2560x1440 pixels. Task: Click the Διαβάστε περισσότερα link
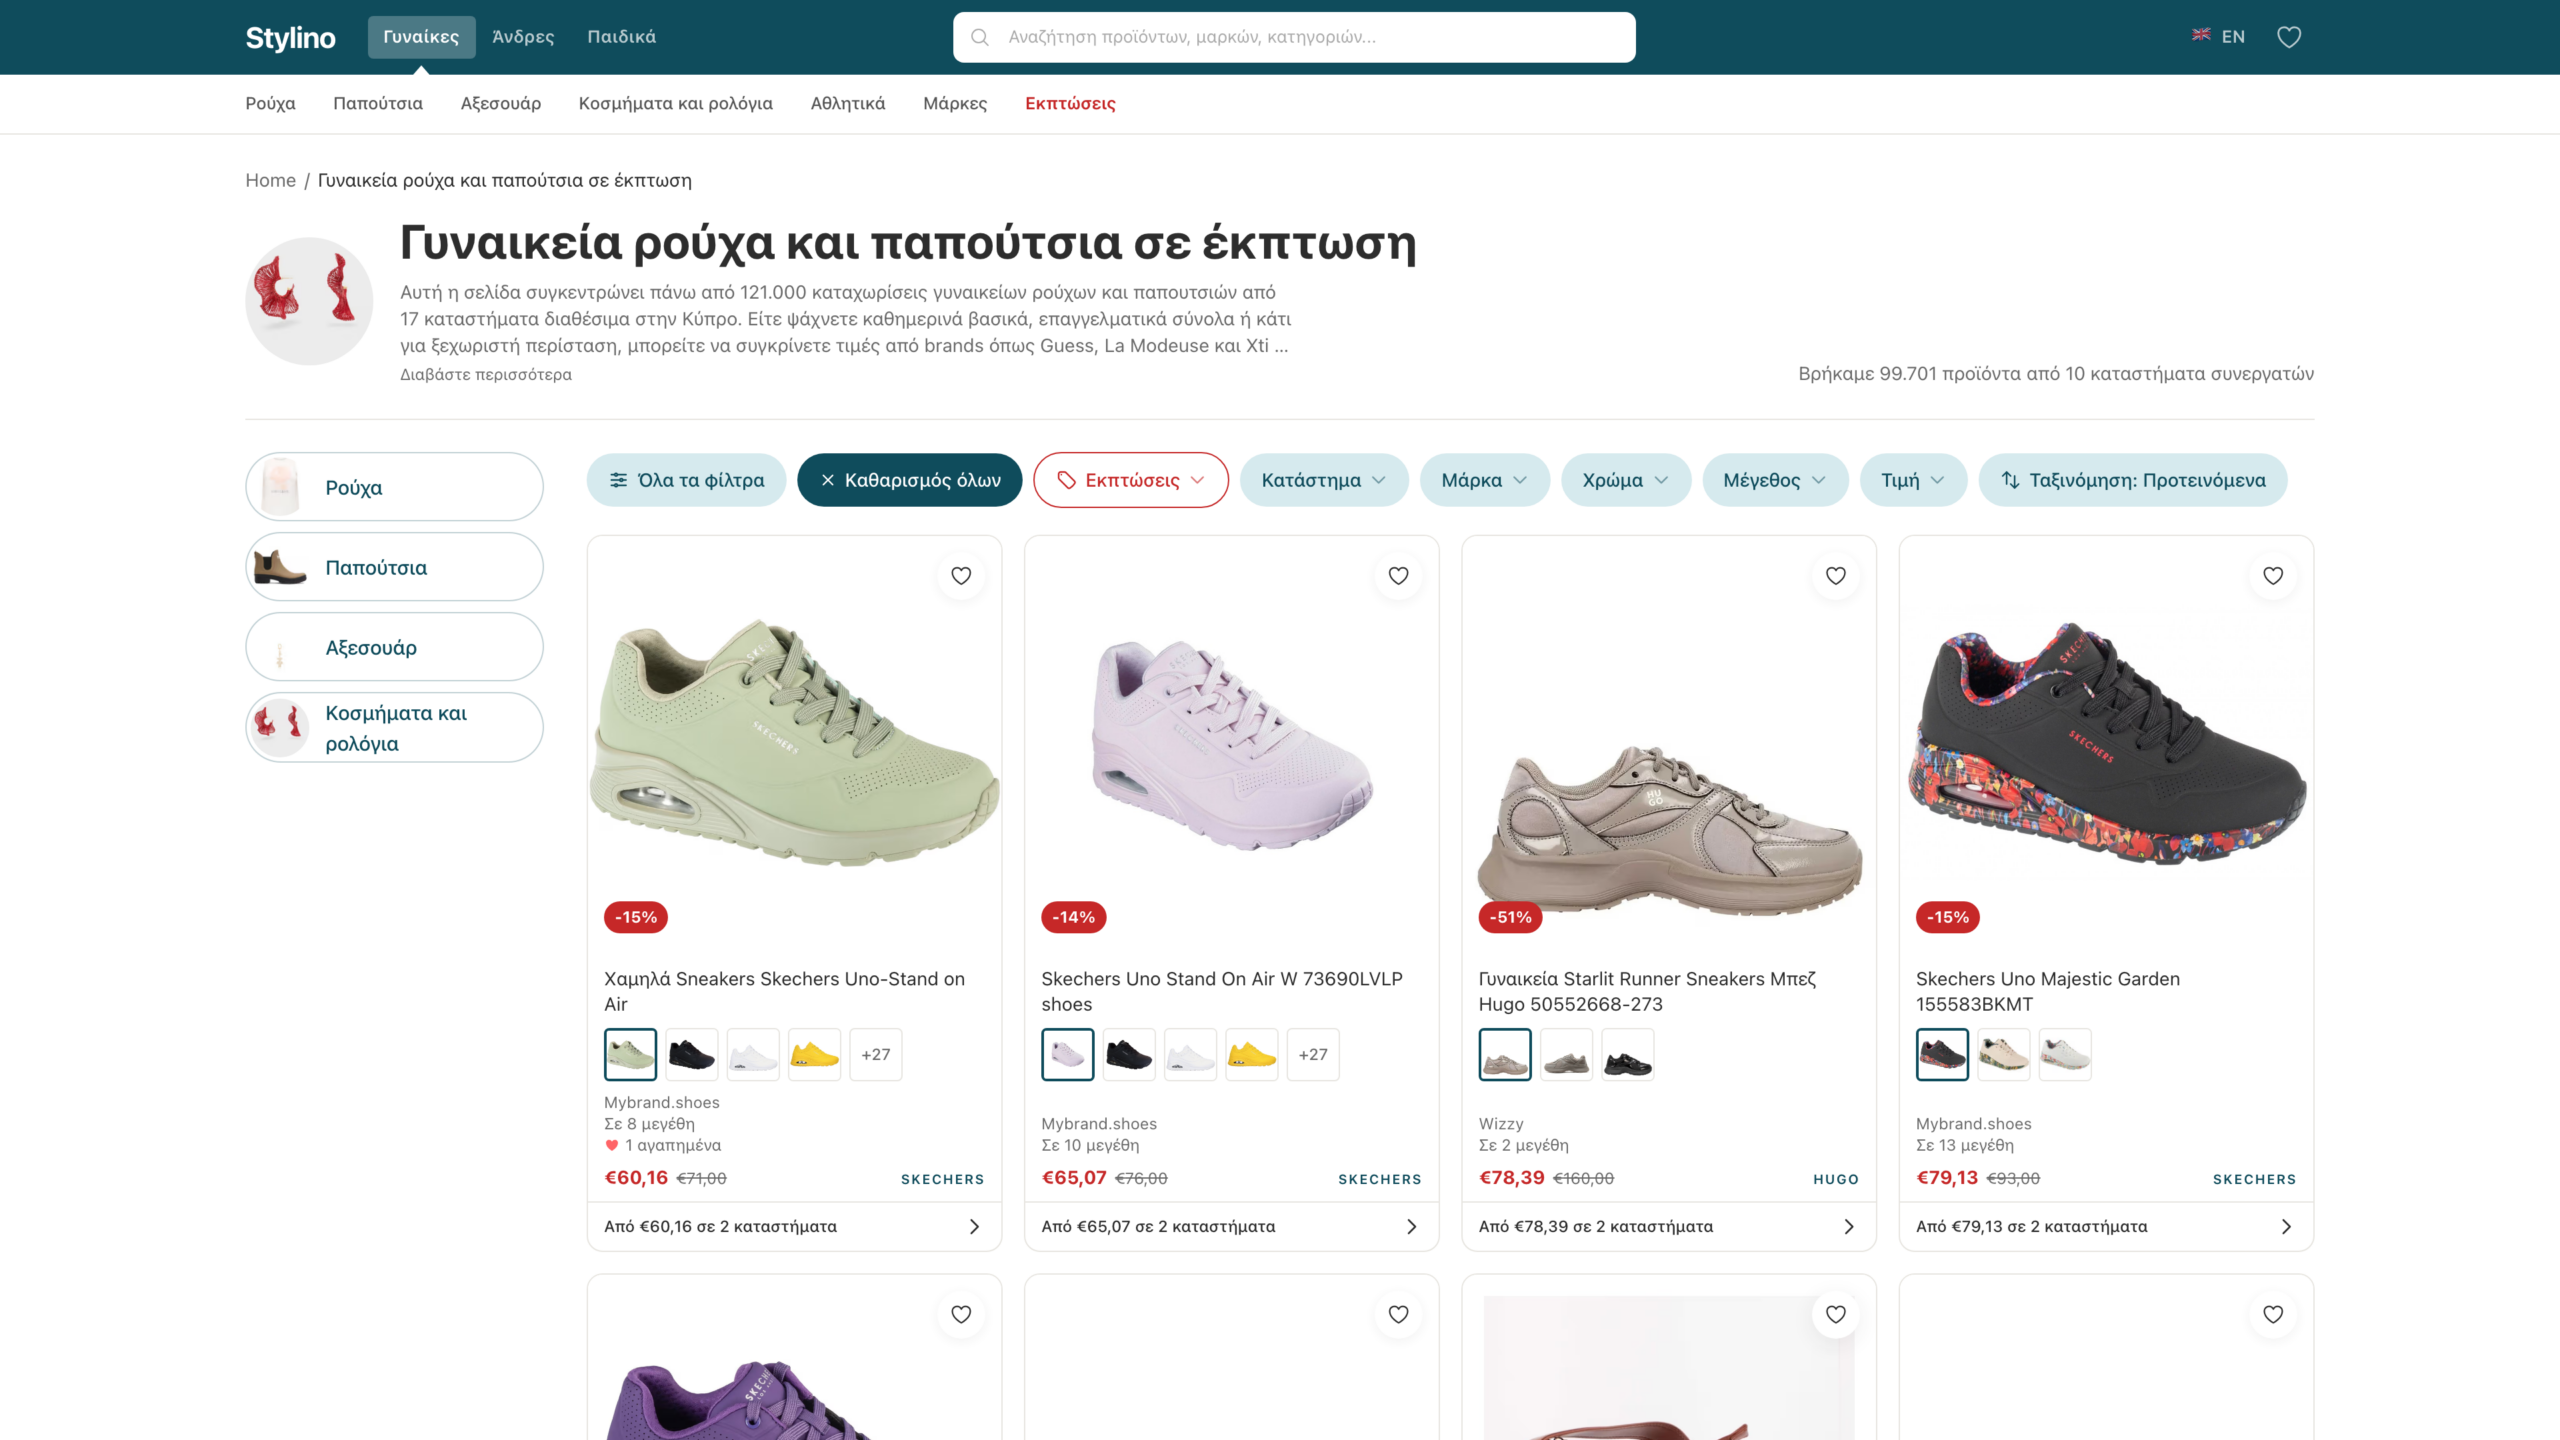coord(486,375)
